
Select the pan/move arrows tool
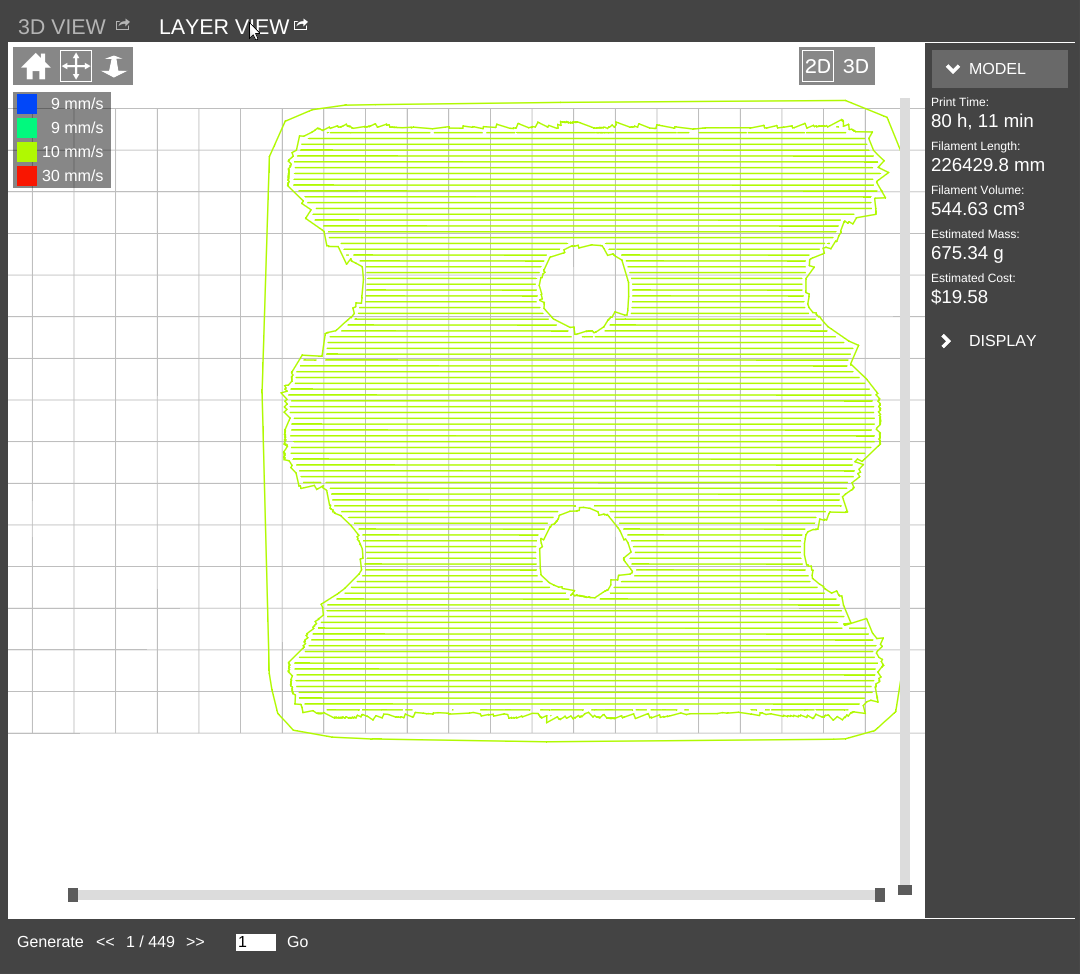click(x=76, y=66)
